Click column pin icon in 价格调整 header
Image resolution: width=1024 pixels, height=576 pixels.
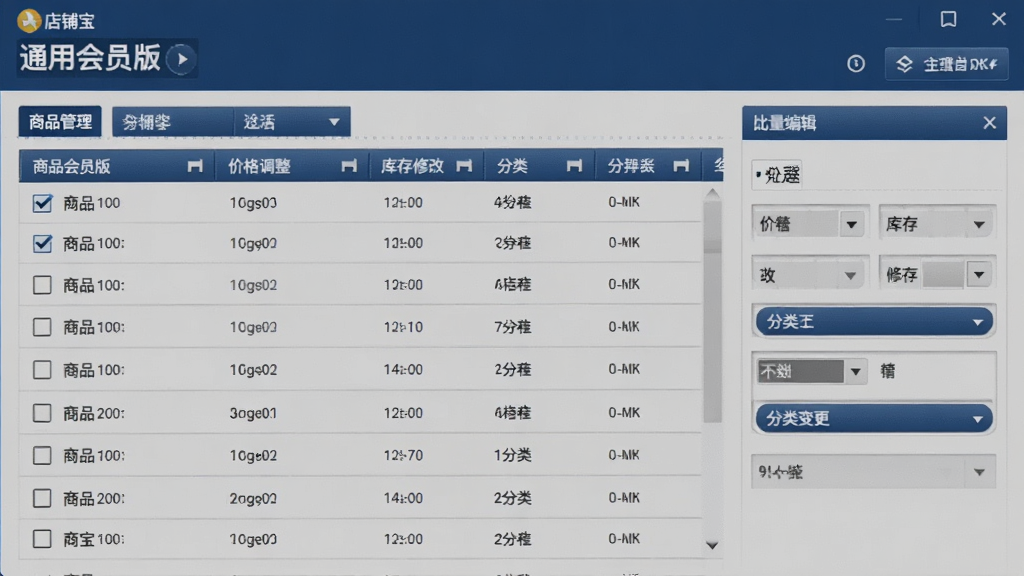click(349, 166)
